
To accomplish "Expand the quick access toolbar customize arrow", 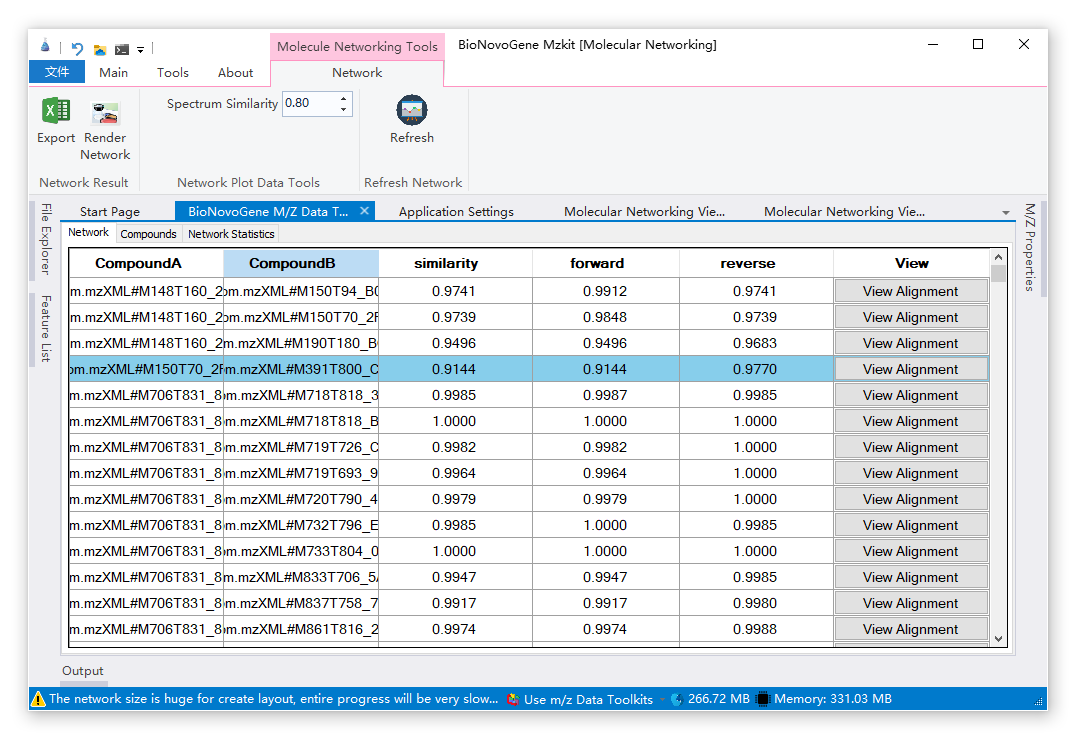I will [140, 50].
